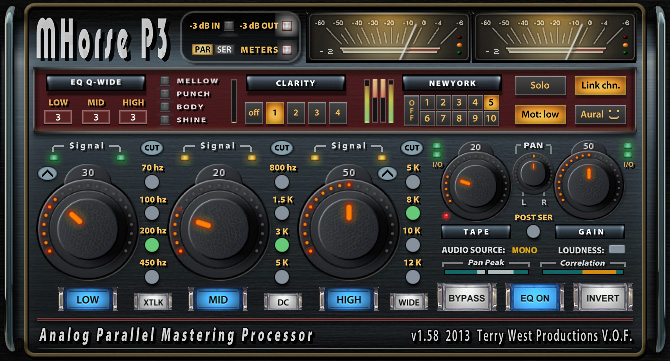This screenshot has width=670, height=361.
Task: Toggle the EQ ON button
Action: click(535, 297)
